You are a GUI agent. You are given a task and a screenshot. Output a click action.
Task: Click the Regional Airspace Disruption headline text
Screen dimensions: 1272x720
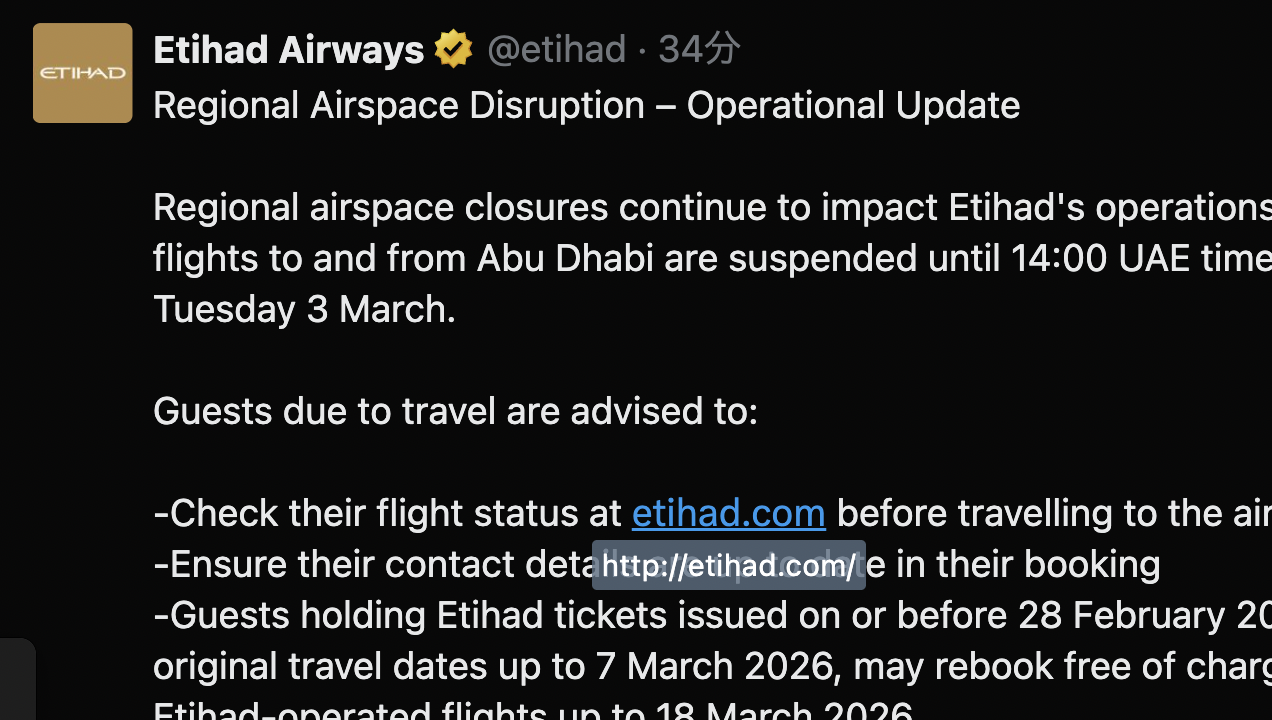pyautogui.click(x=586, y=105)
